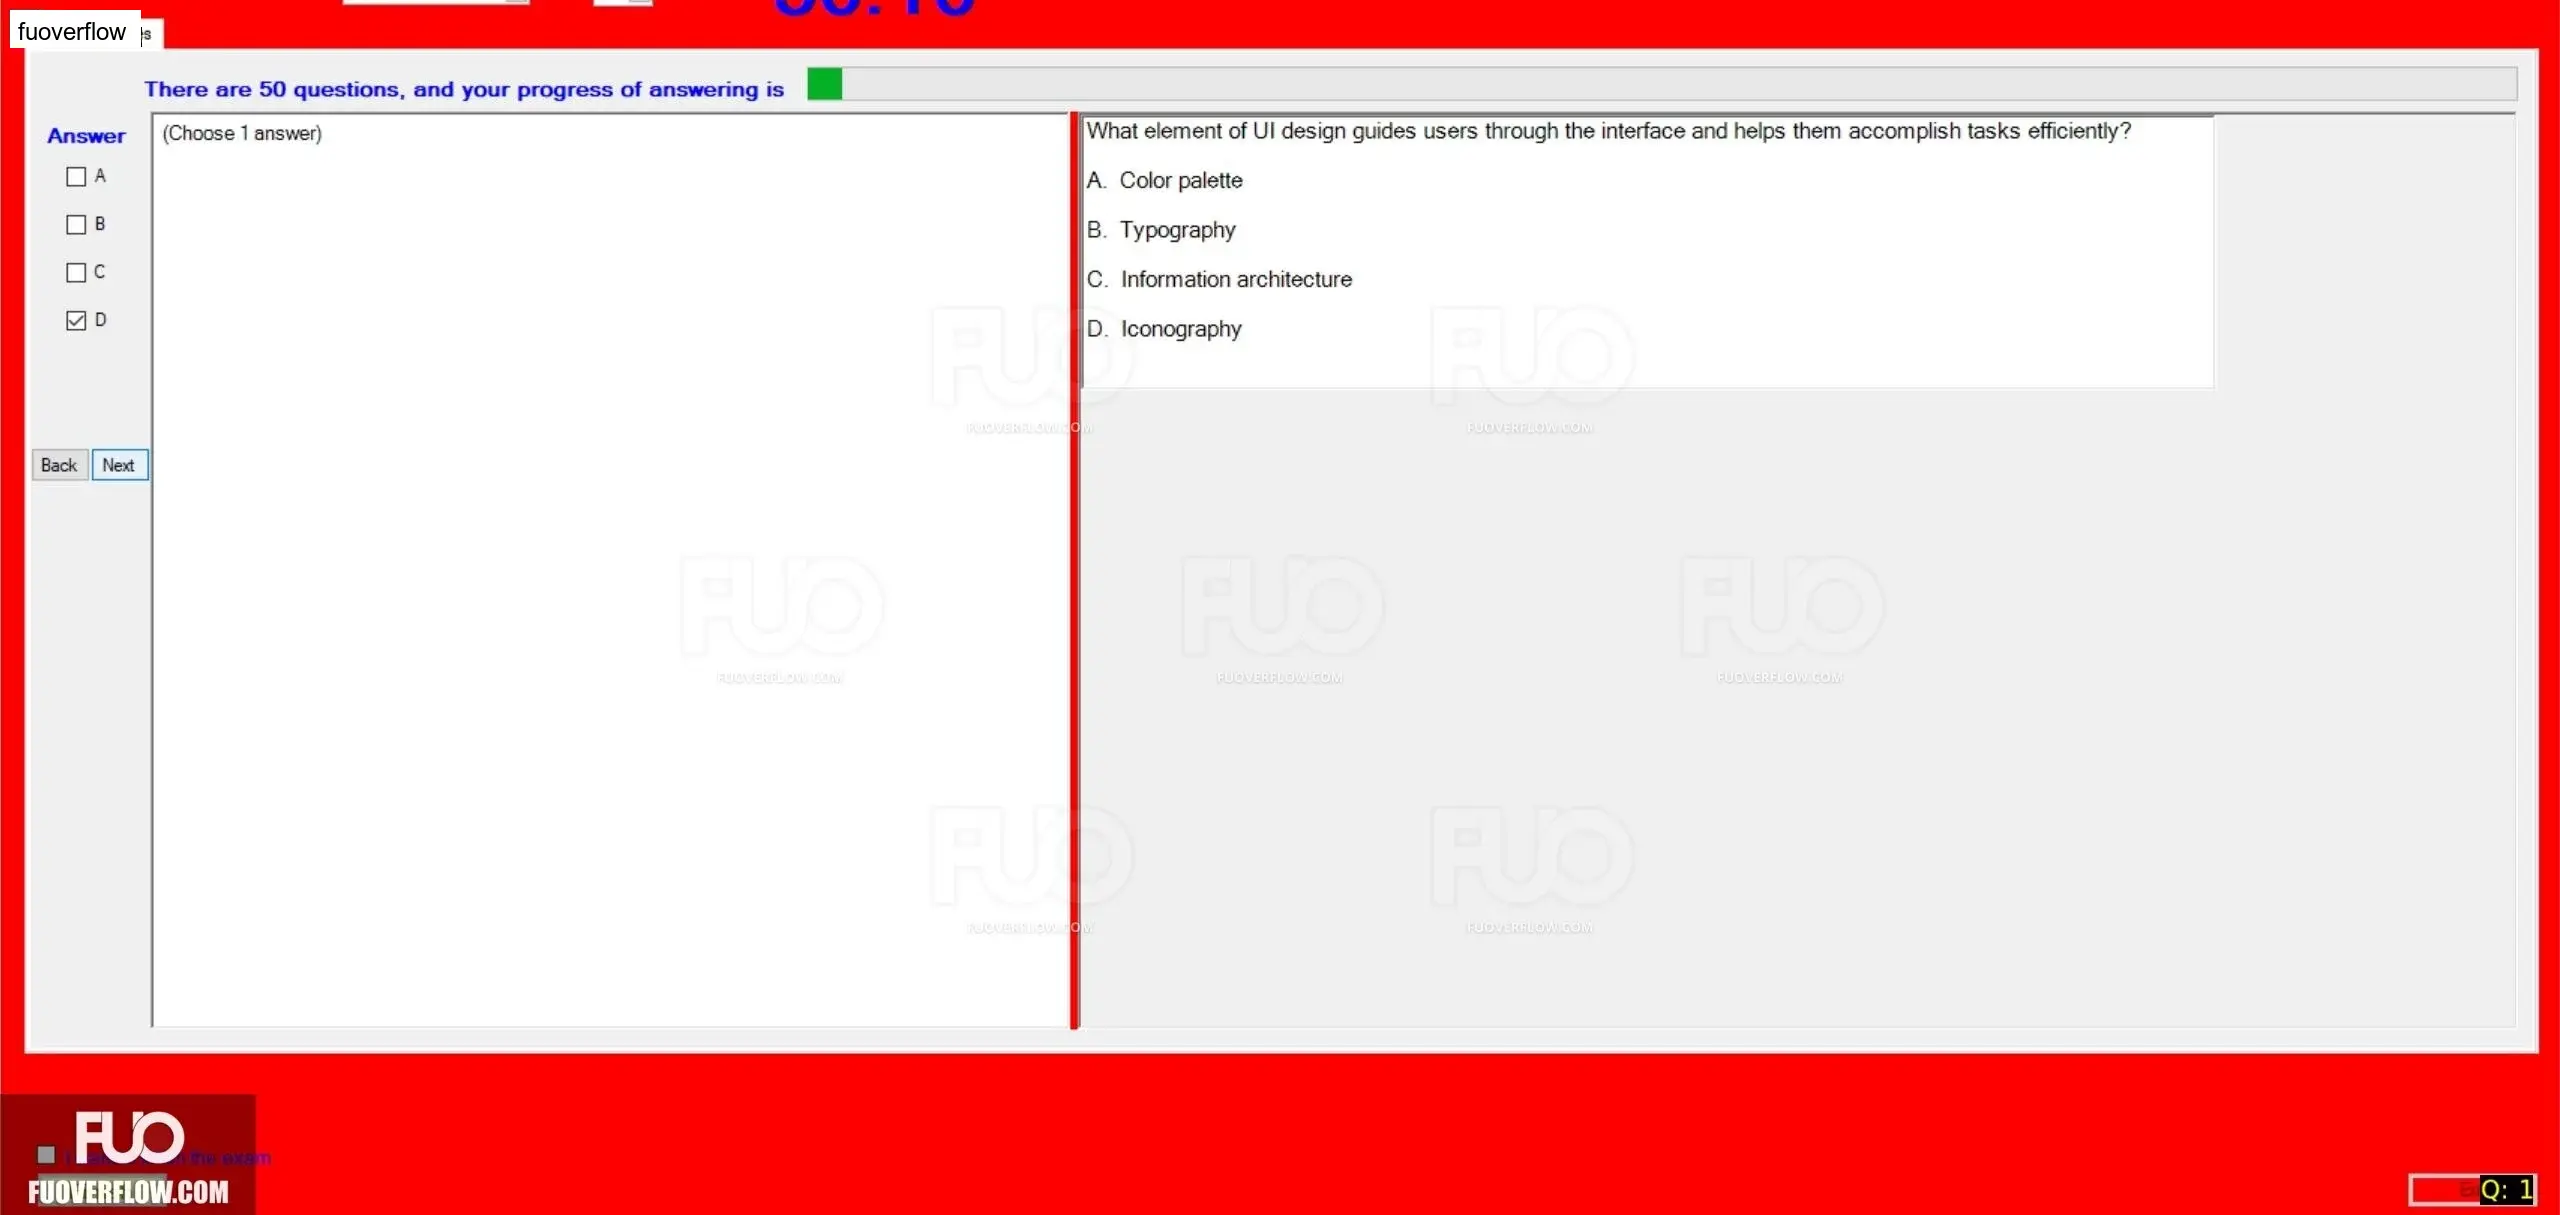The width and height of the screenshot is (2560, 1215).
Task: Click the answering progress bar
Action: click(1661, 84)
